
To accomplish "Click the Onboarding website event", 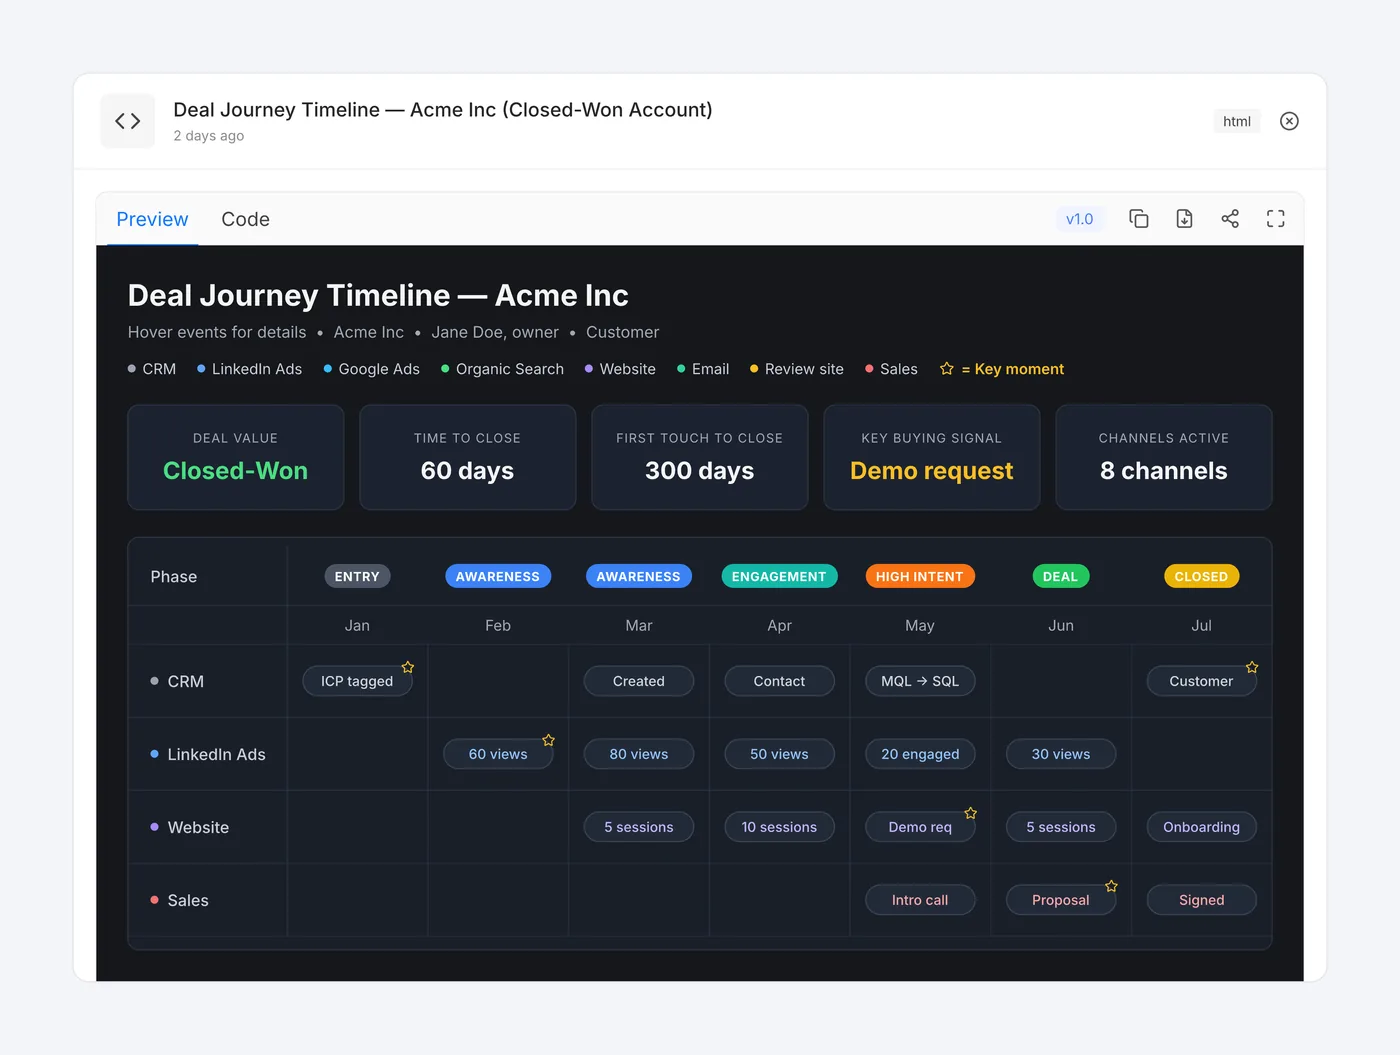I will (1201, 827).
